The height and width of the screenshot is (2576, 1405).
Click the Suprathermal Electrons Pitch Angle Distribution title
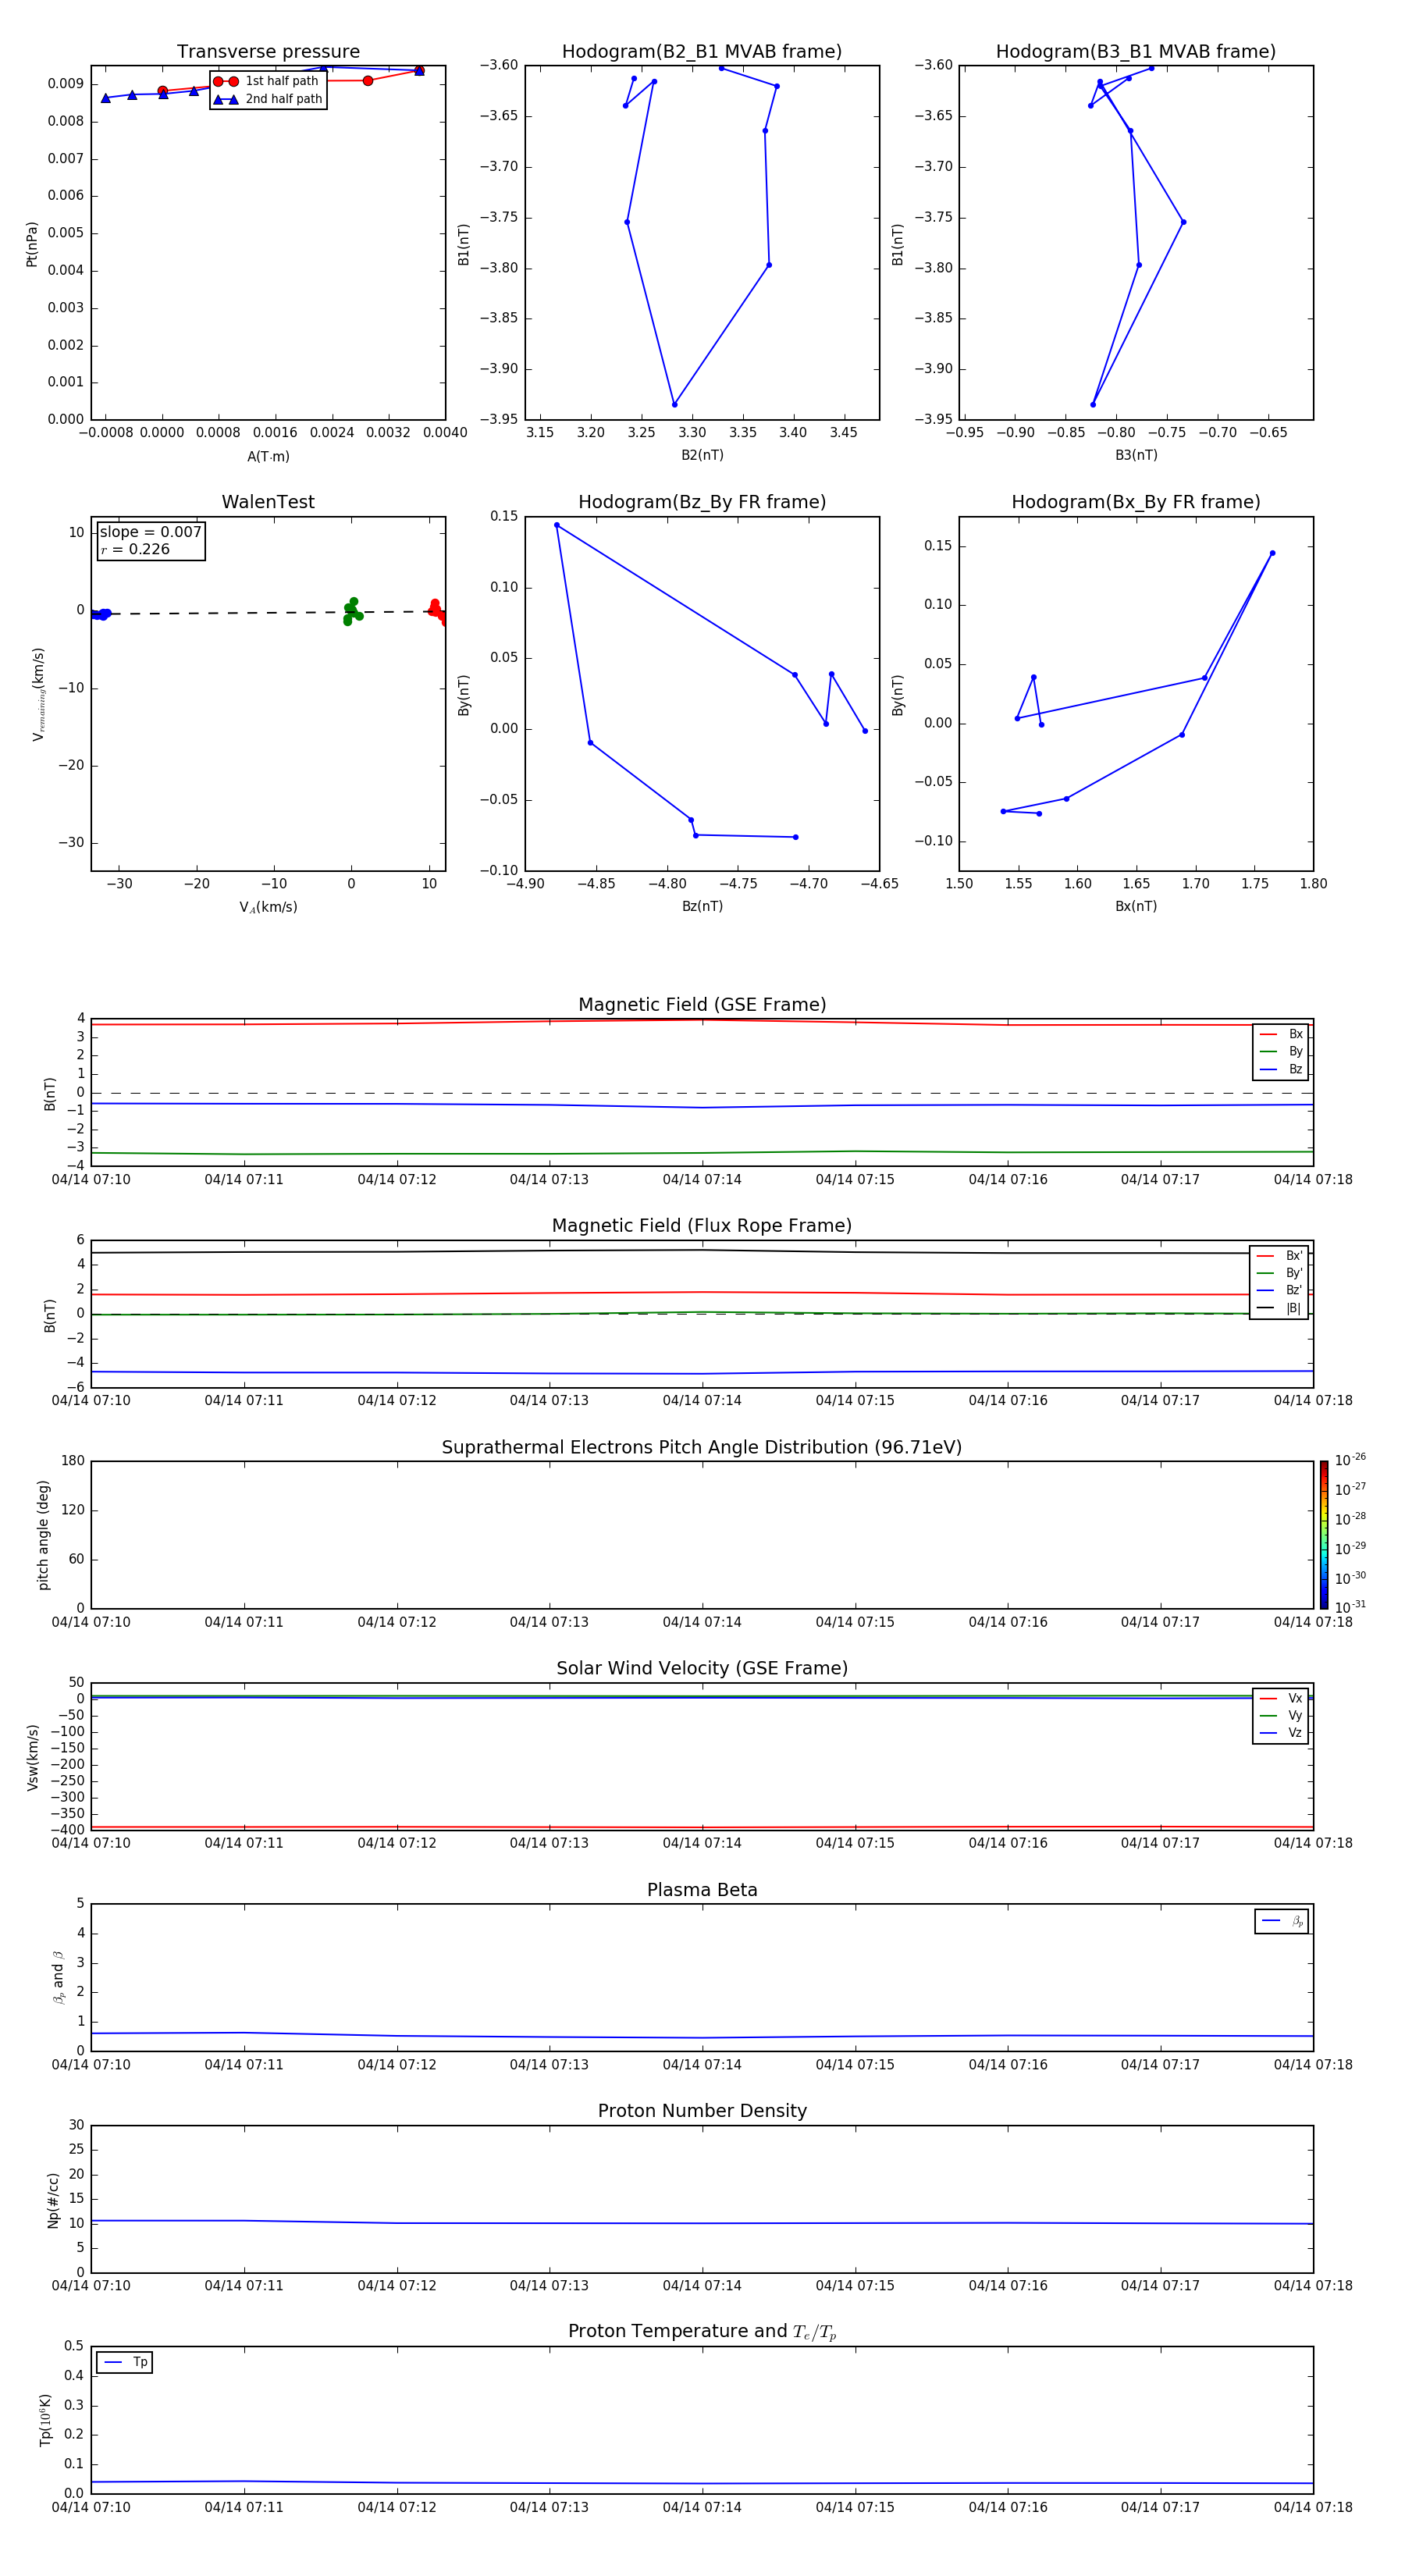pyautogui.click(x=702, y=1448)
